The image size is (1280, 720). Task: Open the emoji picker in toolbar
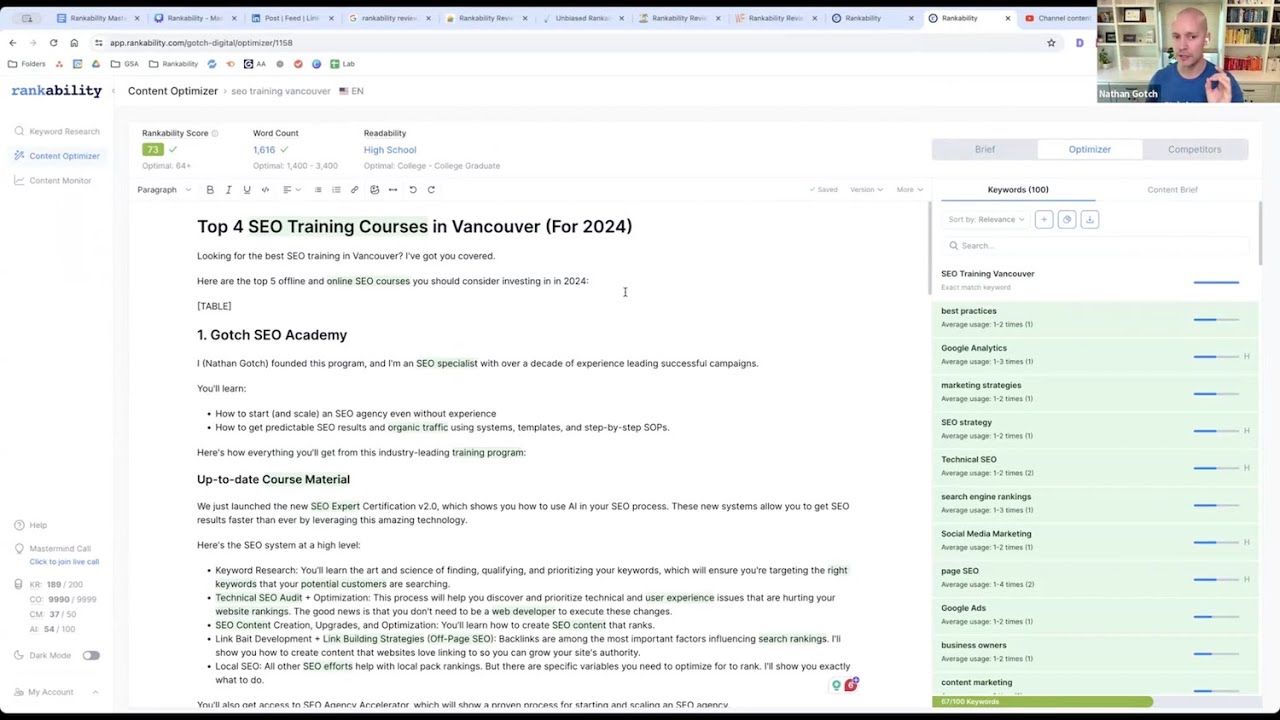click(374, 190)
